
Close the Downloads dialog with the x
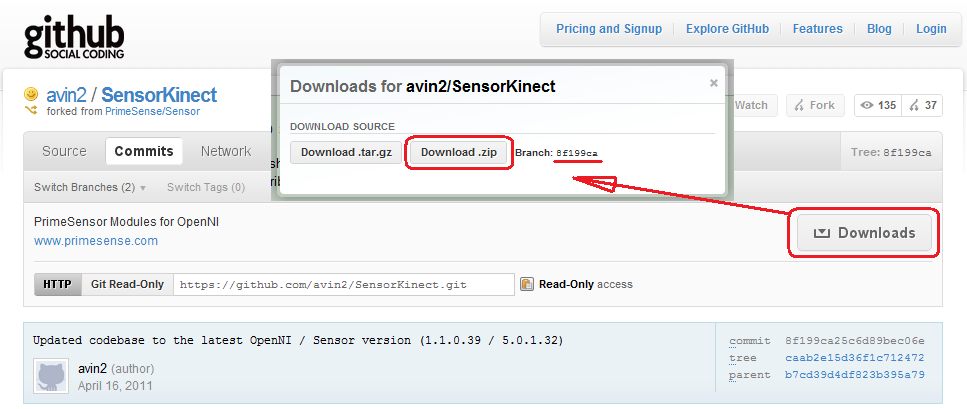pyautogui.click(x=714, y=83)
